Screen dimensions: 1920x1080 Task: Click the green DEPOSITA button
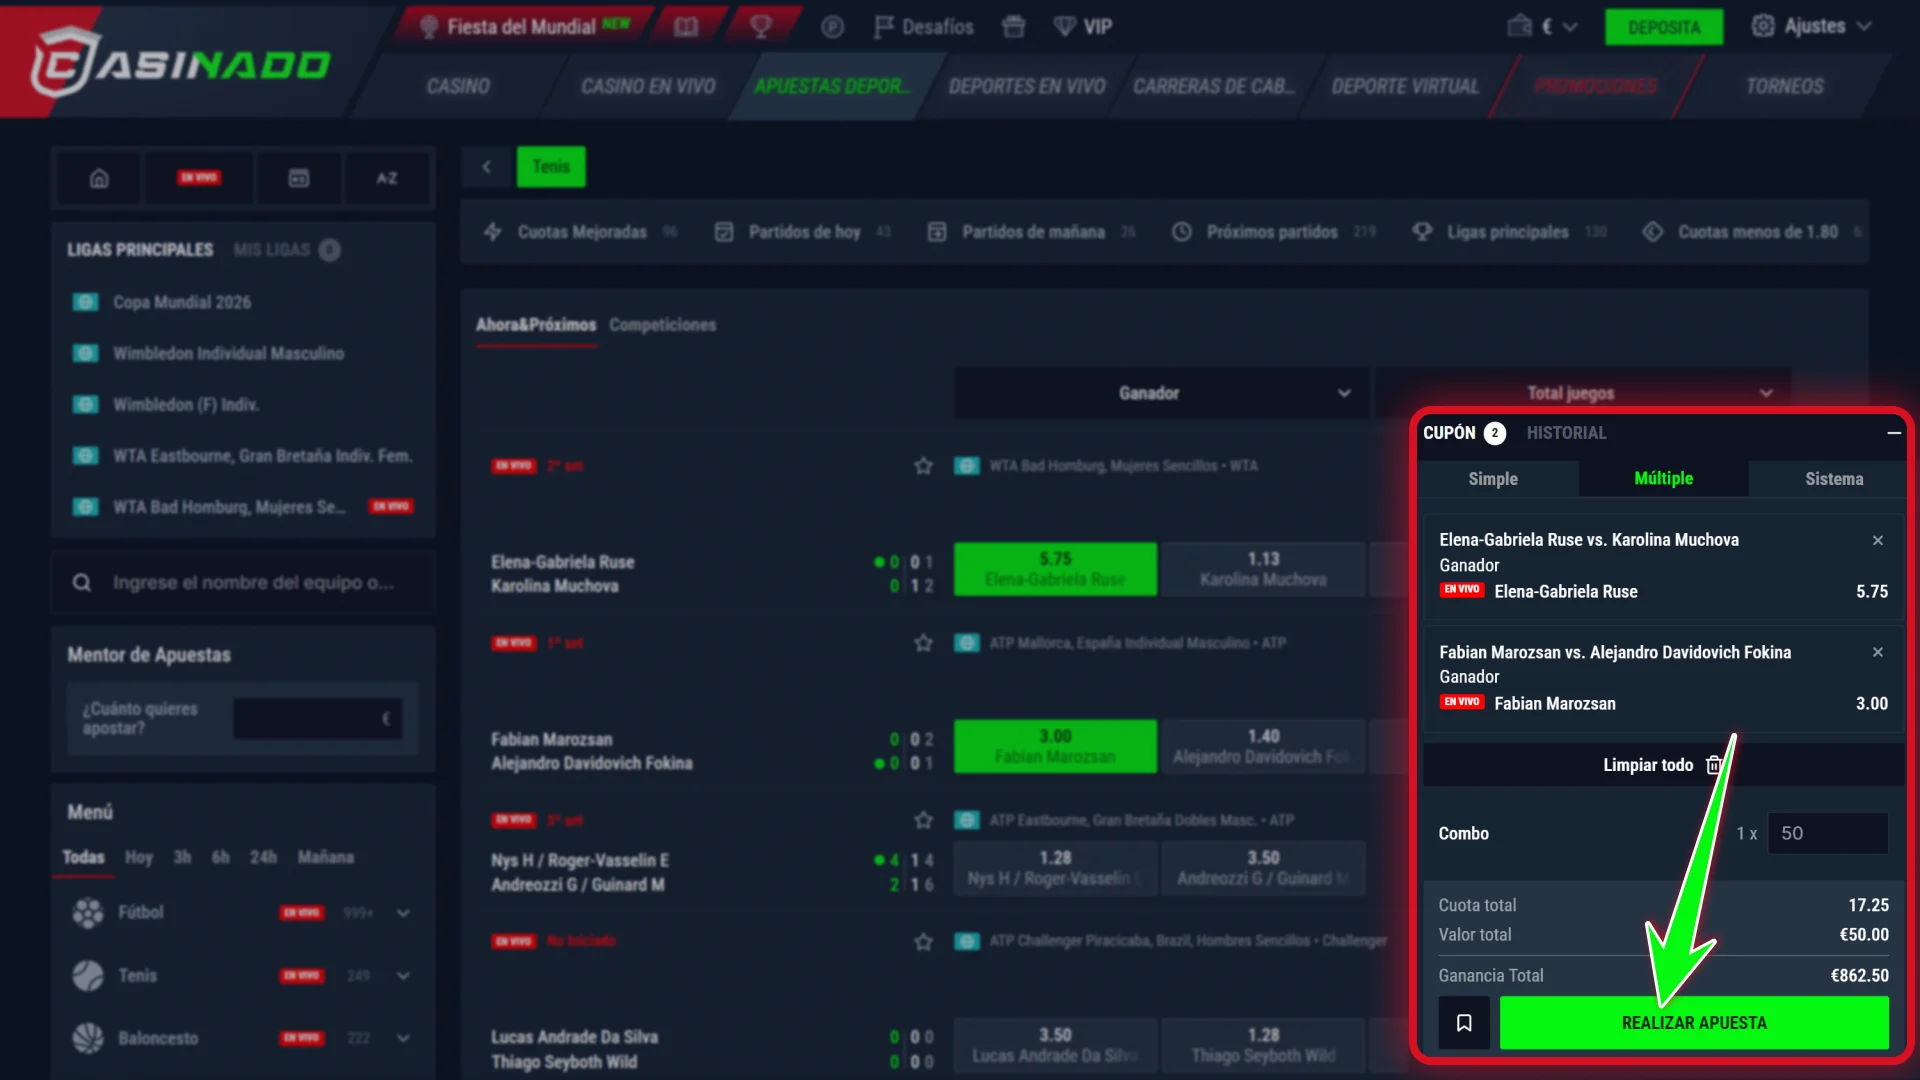(1663, 27)
